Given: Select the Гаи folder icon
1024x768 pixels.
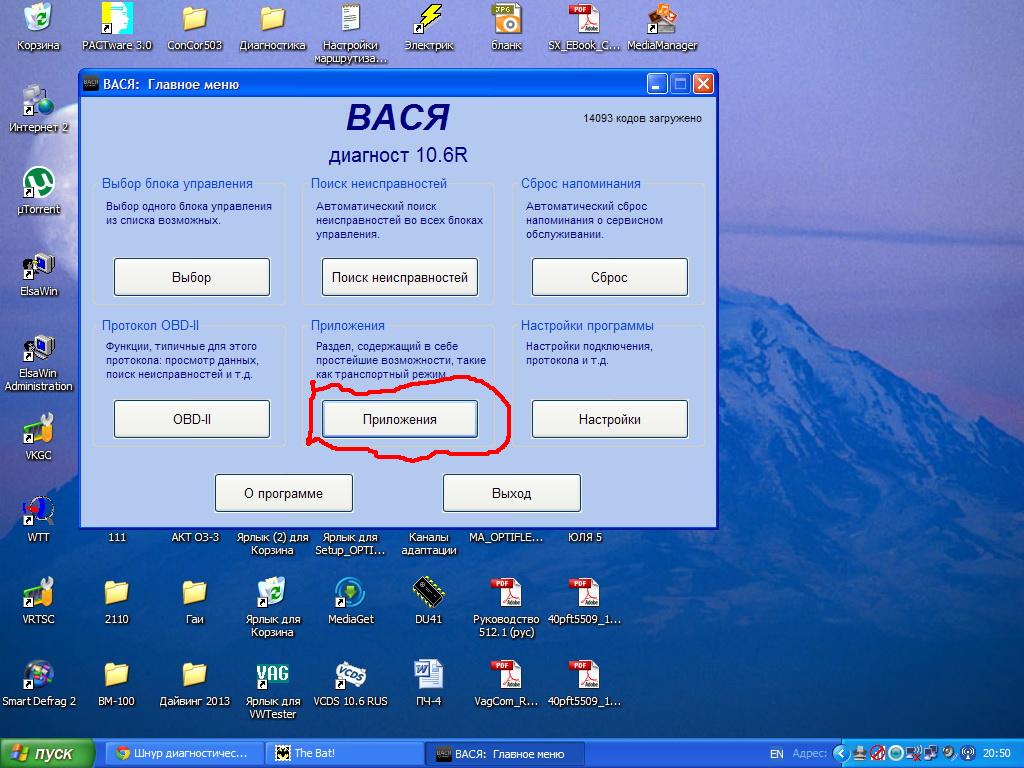Looking at the screenshot, I should [195, 593].
